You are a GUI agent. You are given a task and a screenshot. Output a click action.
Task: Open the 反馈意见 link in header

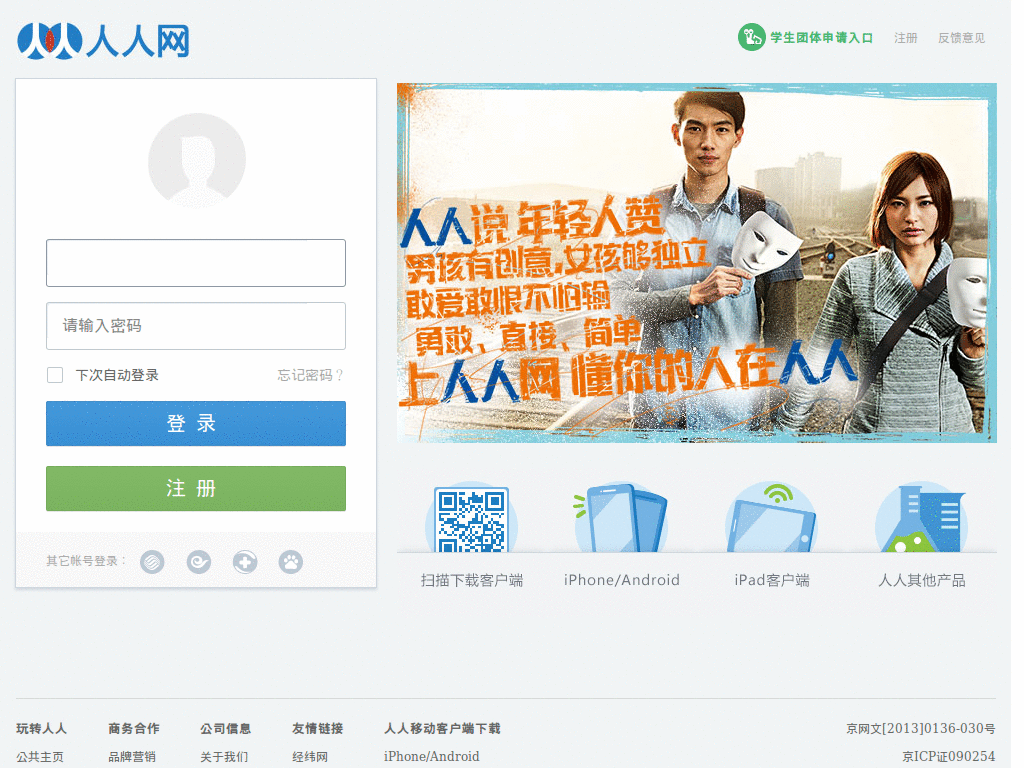click(x=961, y=38)
